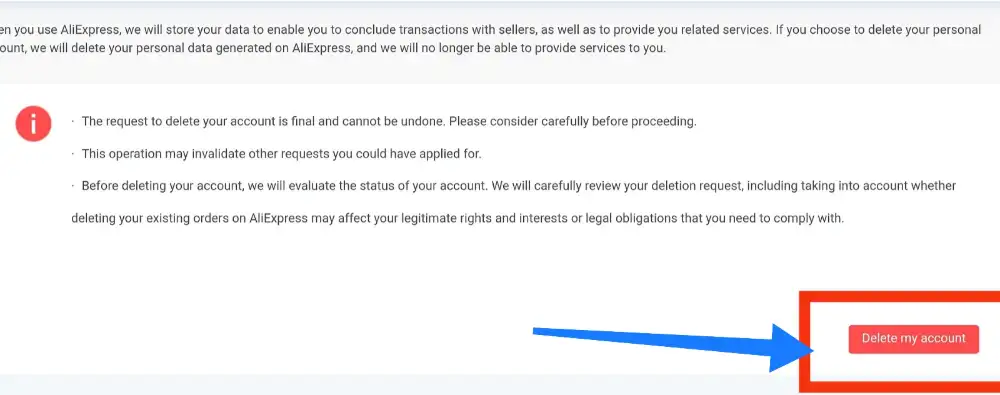Click bullet dot before 'This operation may invalidate'
Screen dimensions: 1000x395
point(73,154)
